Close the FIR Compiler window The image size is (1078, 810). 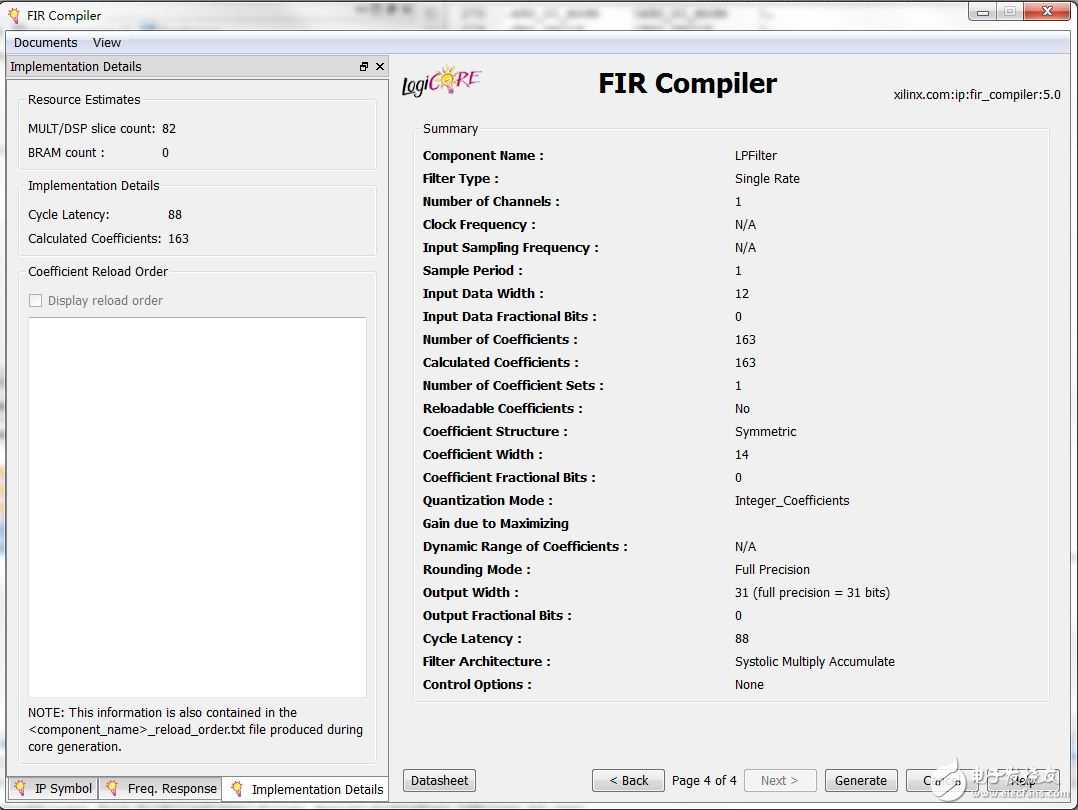pyautogui.click(x=1047, y=11)
